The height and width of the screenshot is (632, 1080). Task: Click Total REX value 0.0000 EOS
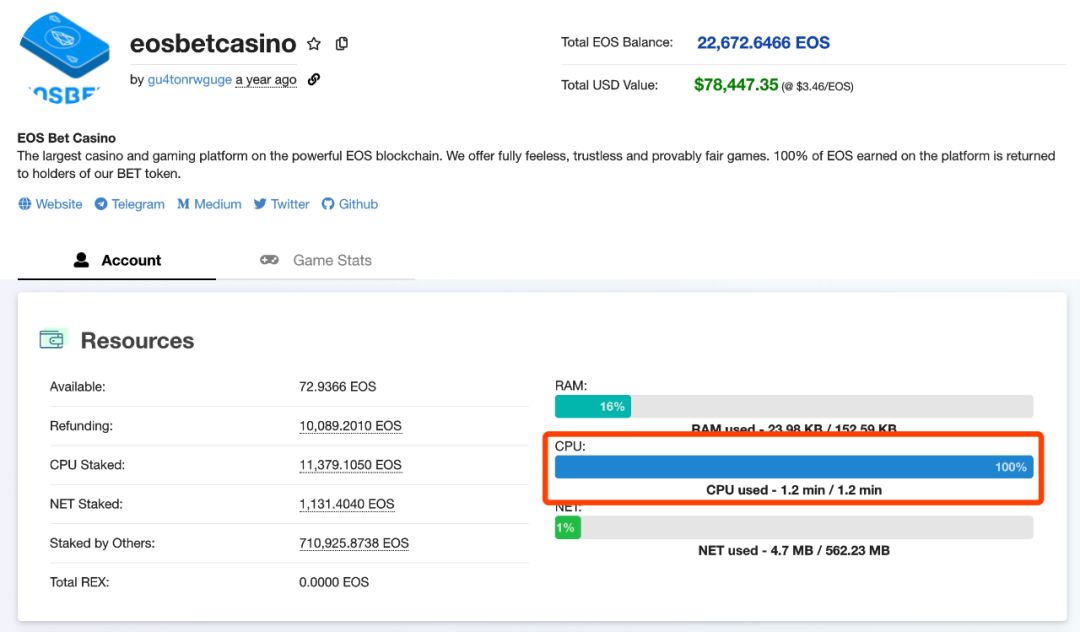(334, 582)
